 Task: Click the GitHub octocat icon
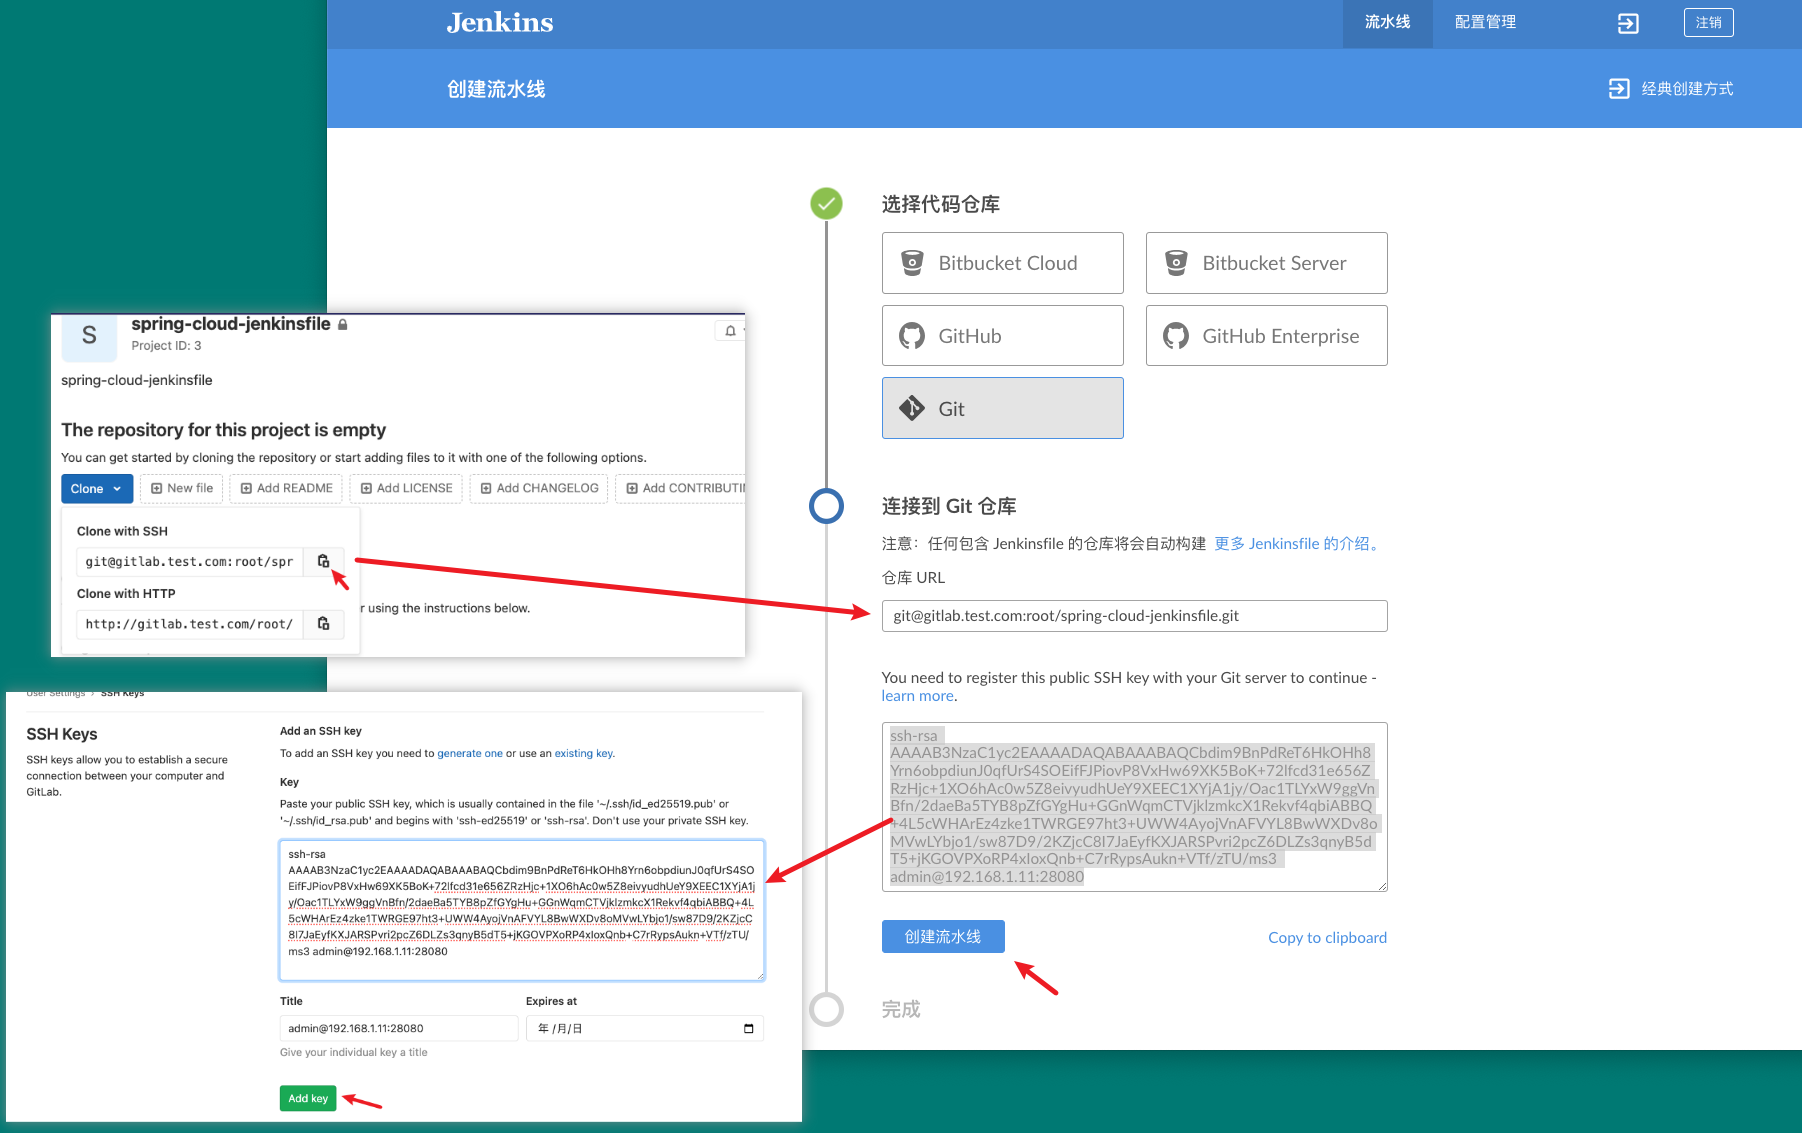tap(912, 336)
